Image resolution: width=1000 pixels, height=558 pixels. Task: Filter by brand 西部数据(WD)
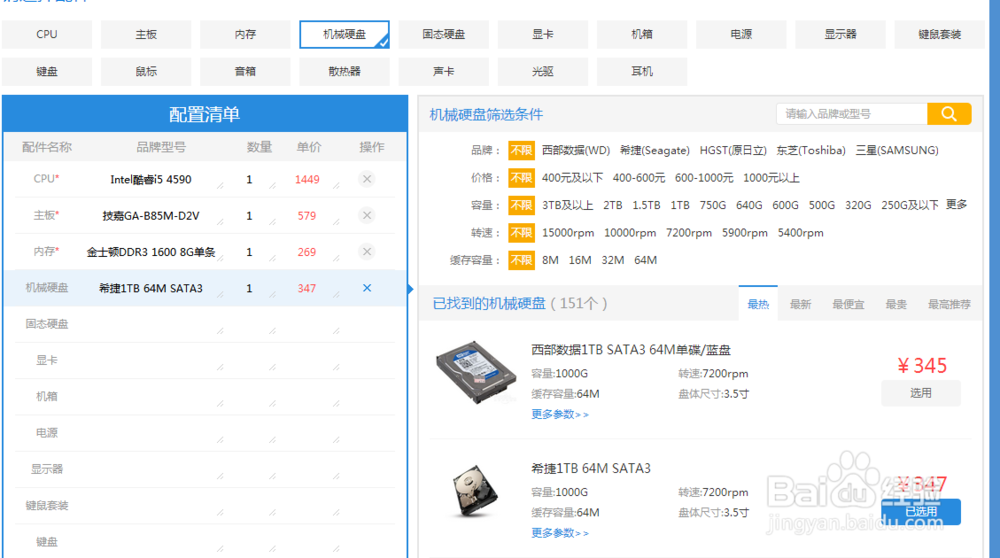(x=576, y=151)
